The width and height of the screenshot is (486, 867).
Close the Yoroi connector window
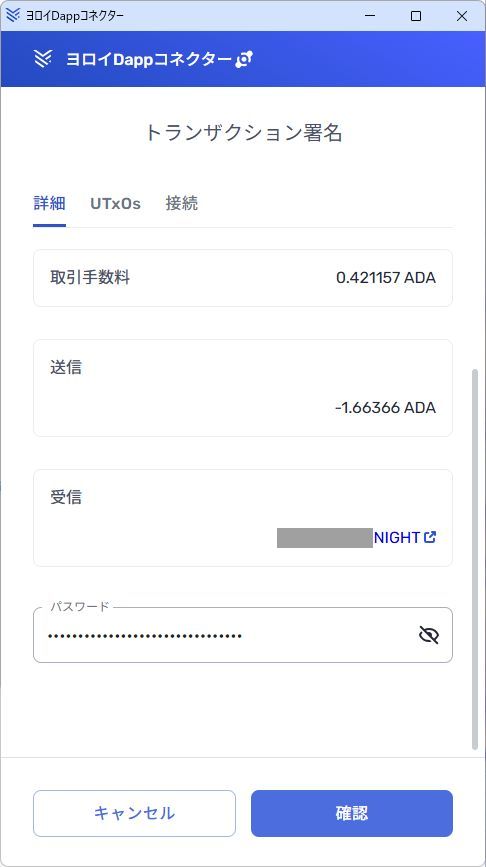(x=462, y=16)
